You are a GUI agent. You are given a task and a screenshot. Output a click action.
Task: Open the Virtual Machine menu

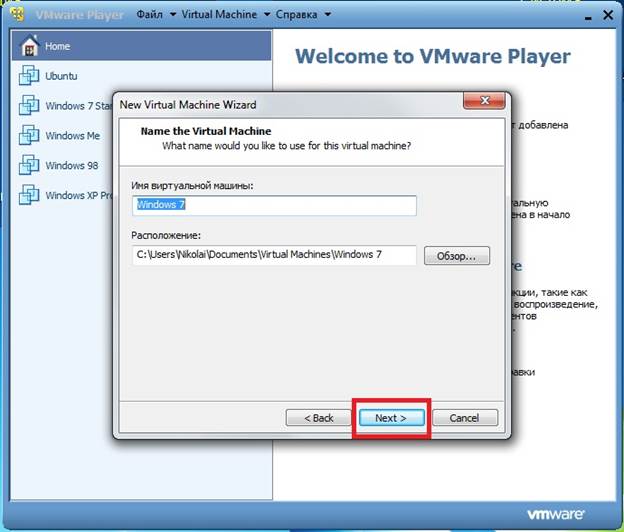(219, 14)
